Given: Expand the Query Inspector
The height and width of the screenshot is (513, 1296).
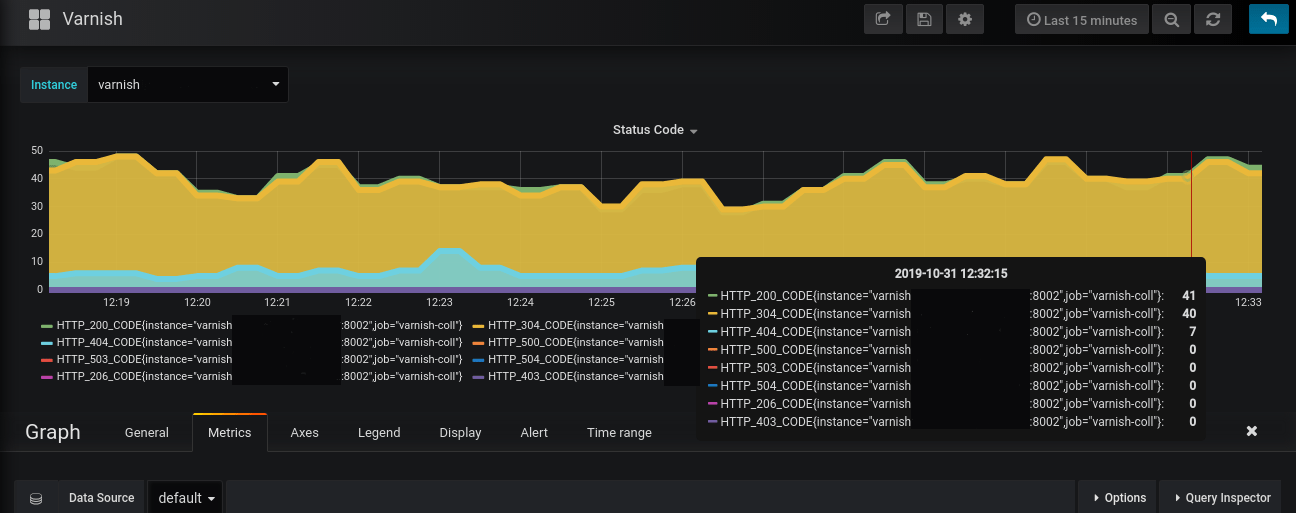Looking at the screenshot, I should click(1221, 498).
